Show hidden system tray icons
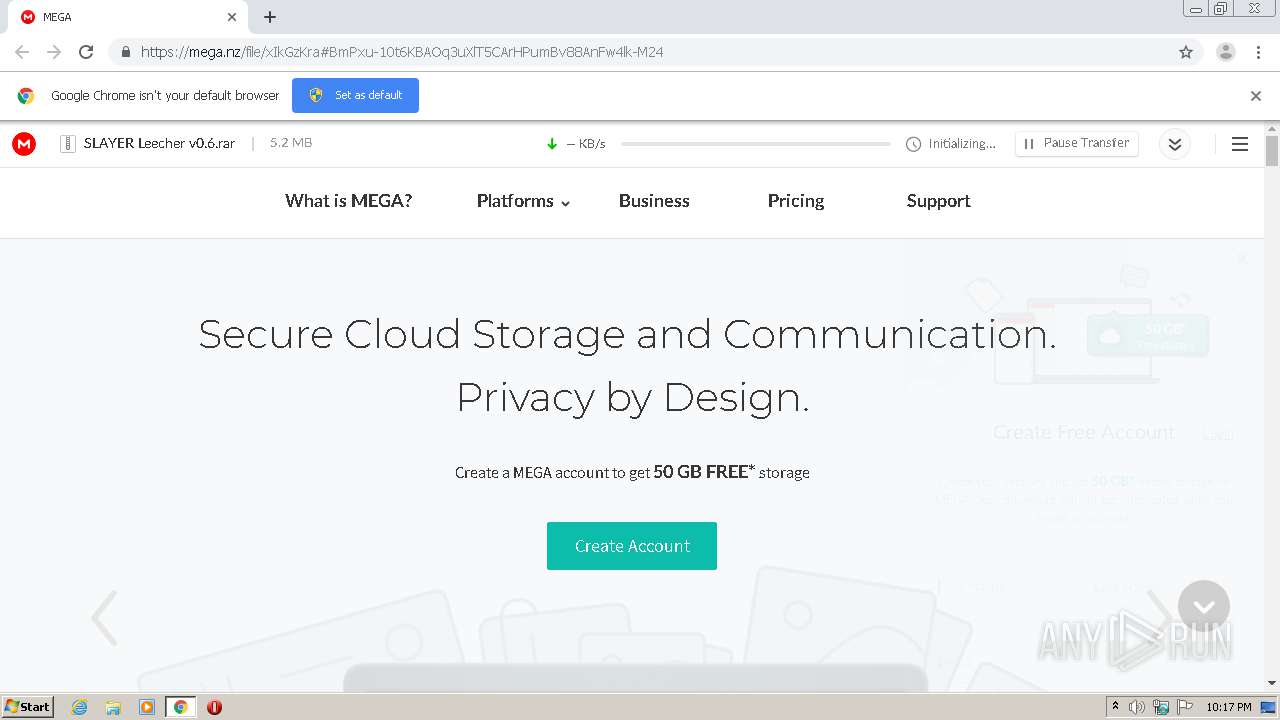The height and width of the screenshot is (720, 1280). [x=1115, y=707]
